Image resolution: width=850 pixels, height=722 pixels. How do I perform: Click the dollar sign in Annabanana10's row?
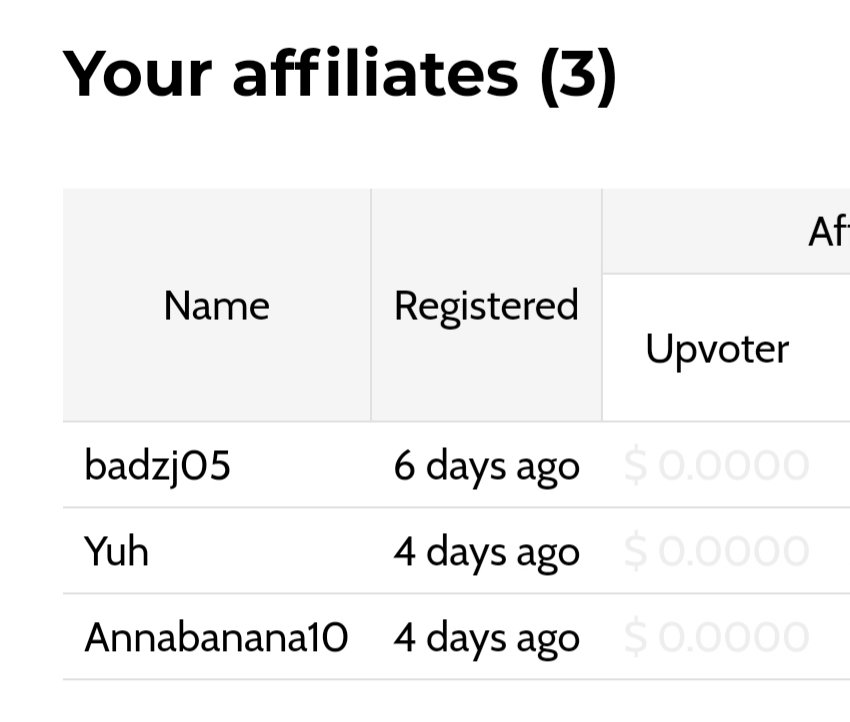[x=635, y=637]
